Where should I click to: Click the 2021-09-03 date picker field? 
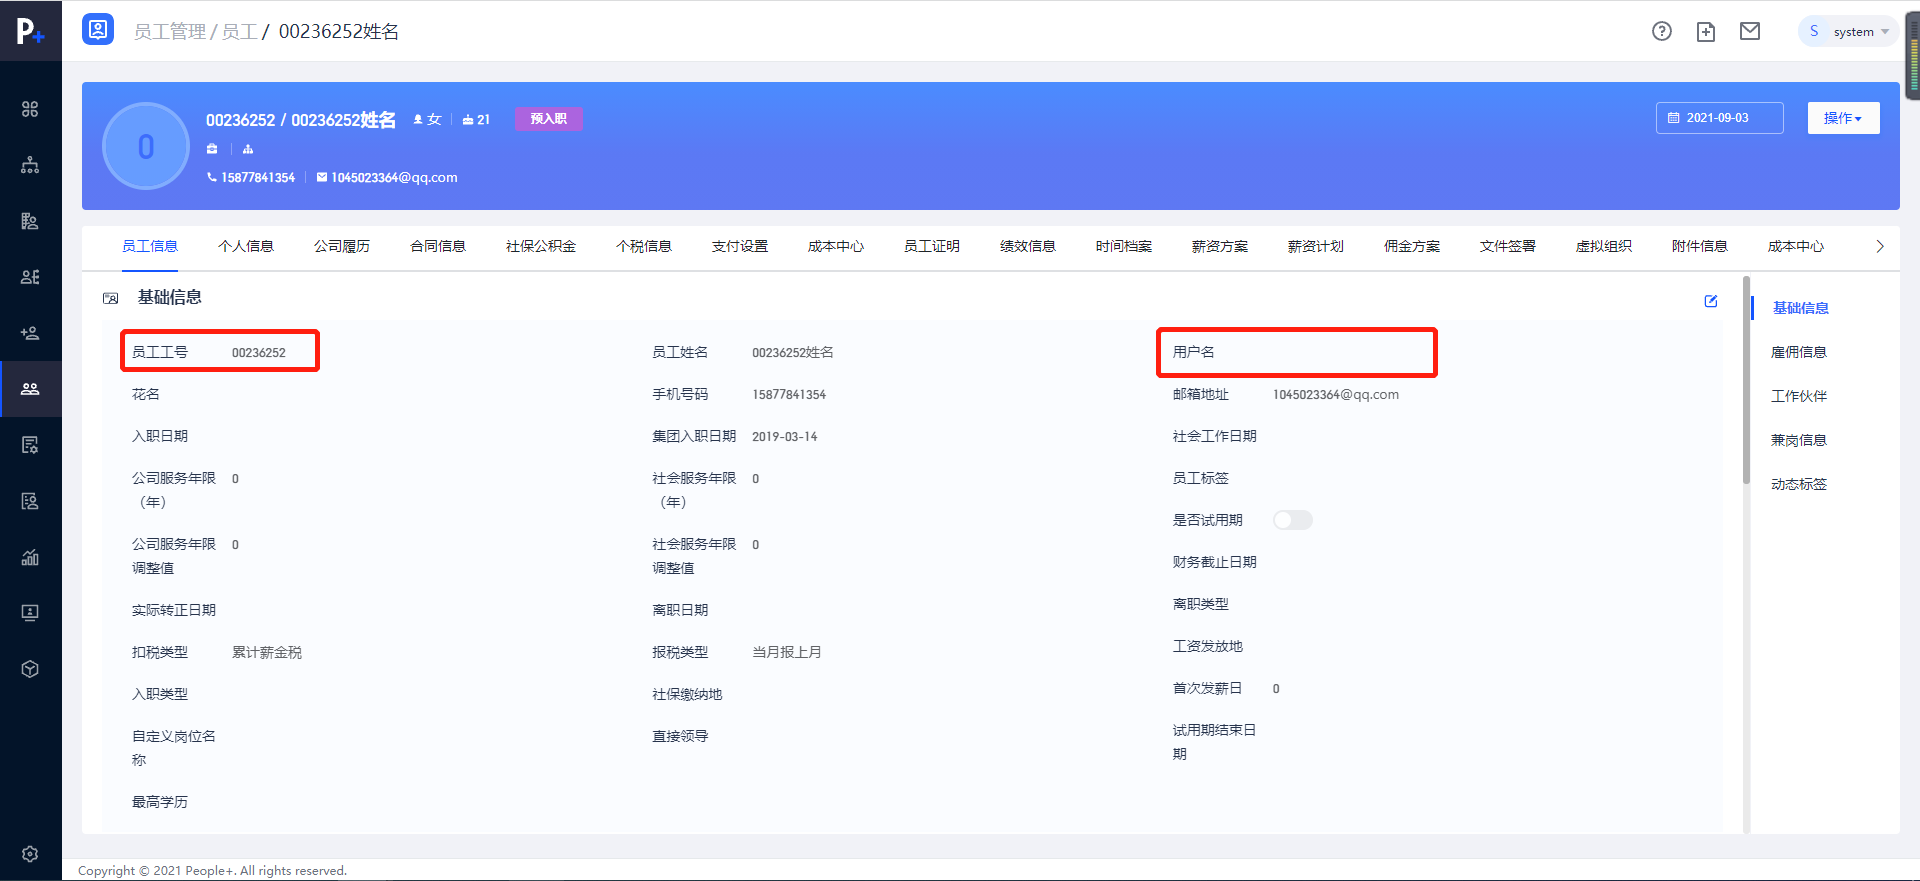coord(1719,118)
